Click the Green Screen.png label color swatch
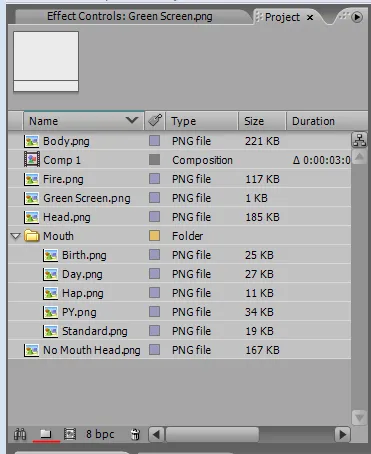 pos(154,198)
